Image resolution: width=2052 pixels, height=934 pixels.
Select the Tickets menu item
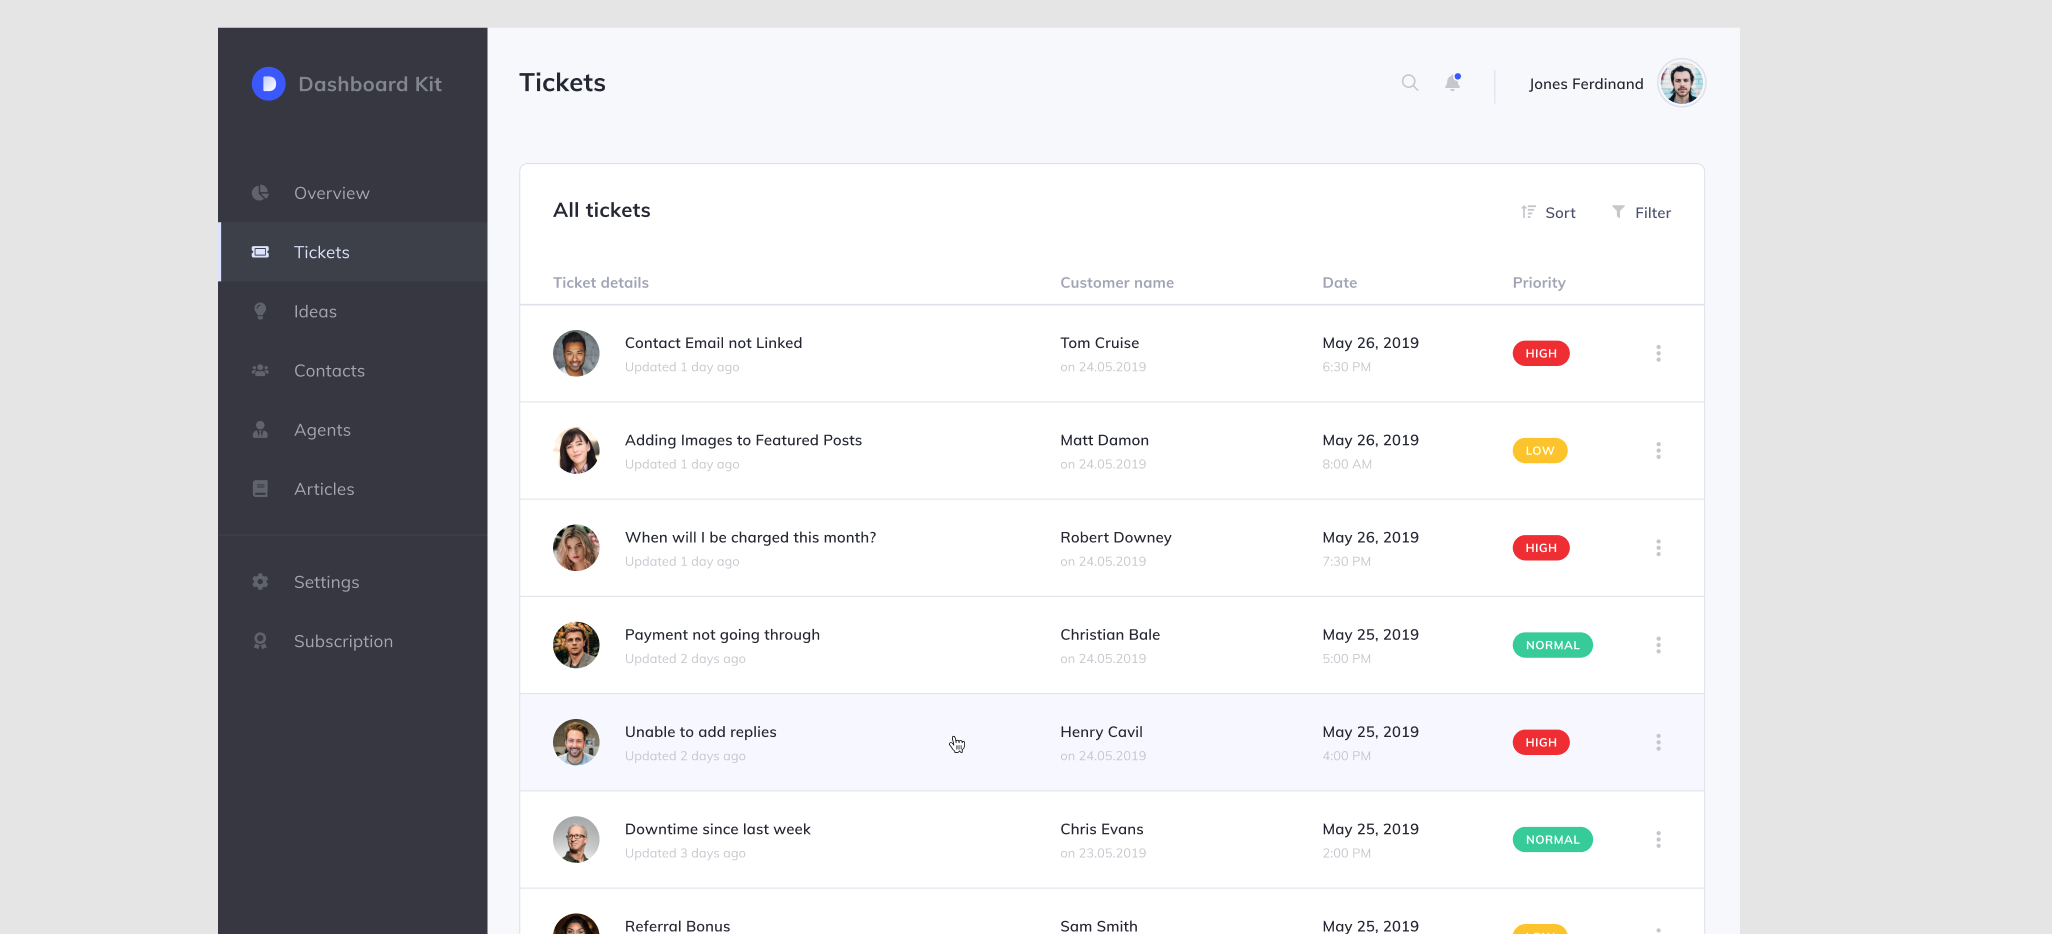point(352,252)
